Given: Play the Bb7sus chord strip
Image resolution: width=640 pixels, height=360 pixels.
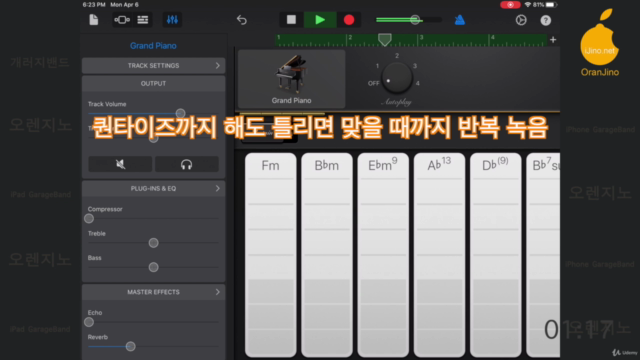Looking at the screenshot, I should click(x=543, y=255).
